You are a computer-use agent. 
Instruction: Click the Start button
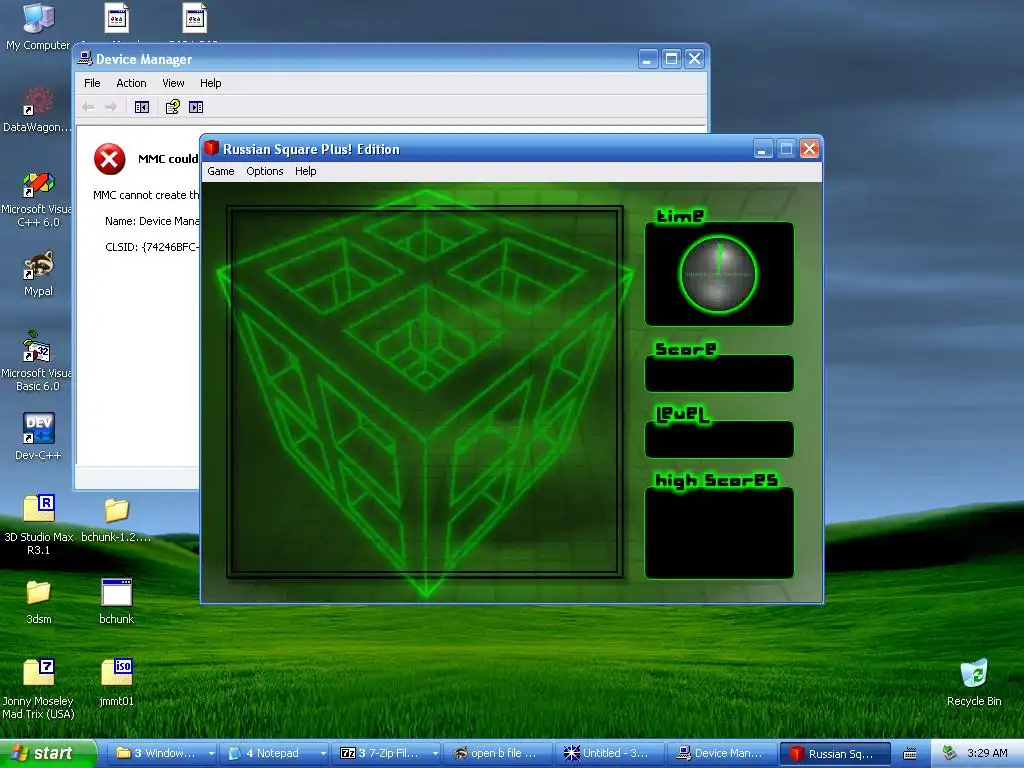click(47, 754)
